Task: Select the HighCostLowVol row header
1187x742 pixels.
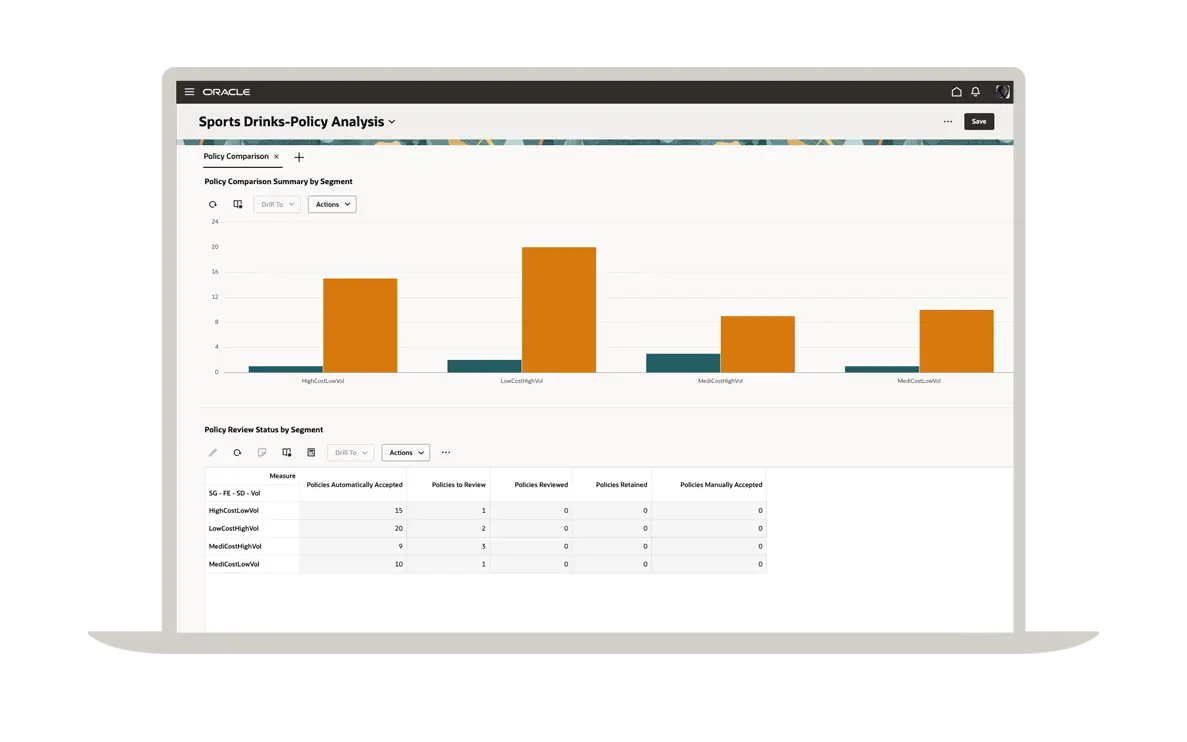Action: [x=234, y=510]
